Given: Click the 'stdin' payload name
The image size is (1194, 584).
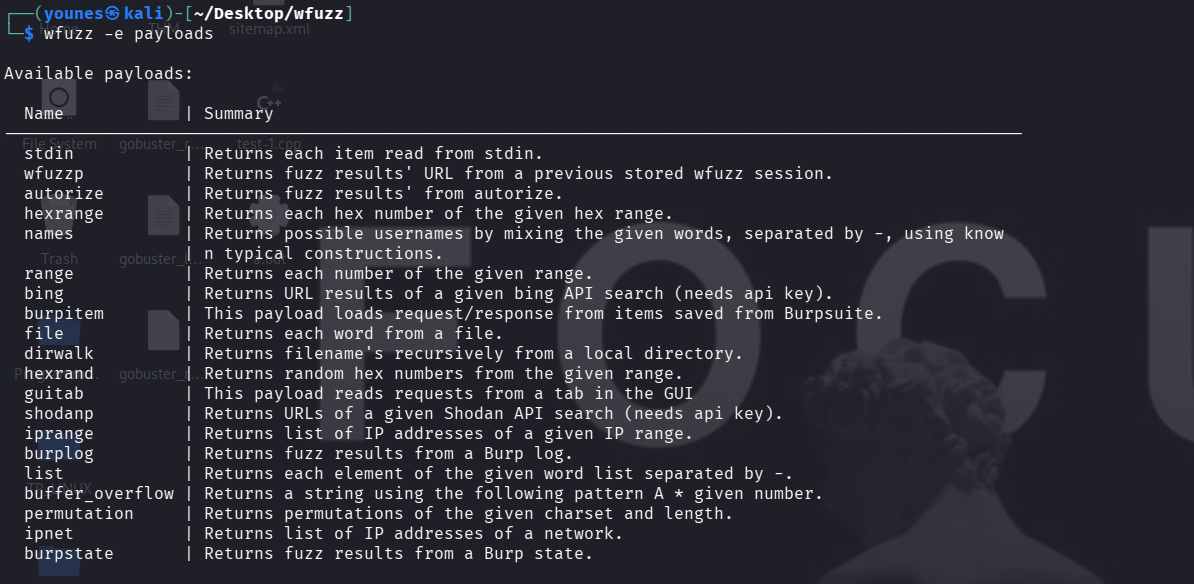Looking at the screenshot, I should point(49,153).
